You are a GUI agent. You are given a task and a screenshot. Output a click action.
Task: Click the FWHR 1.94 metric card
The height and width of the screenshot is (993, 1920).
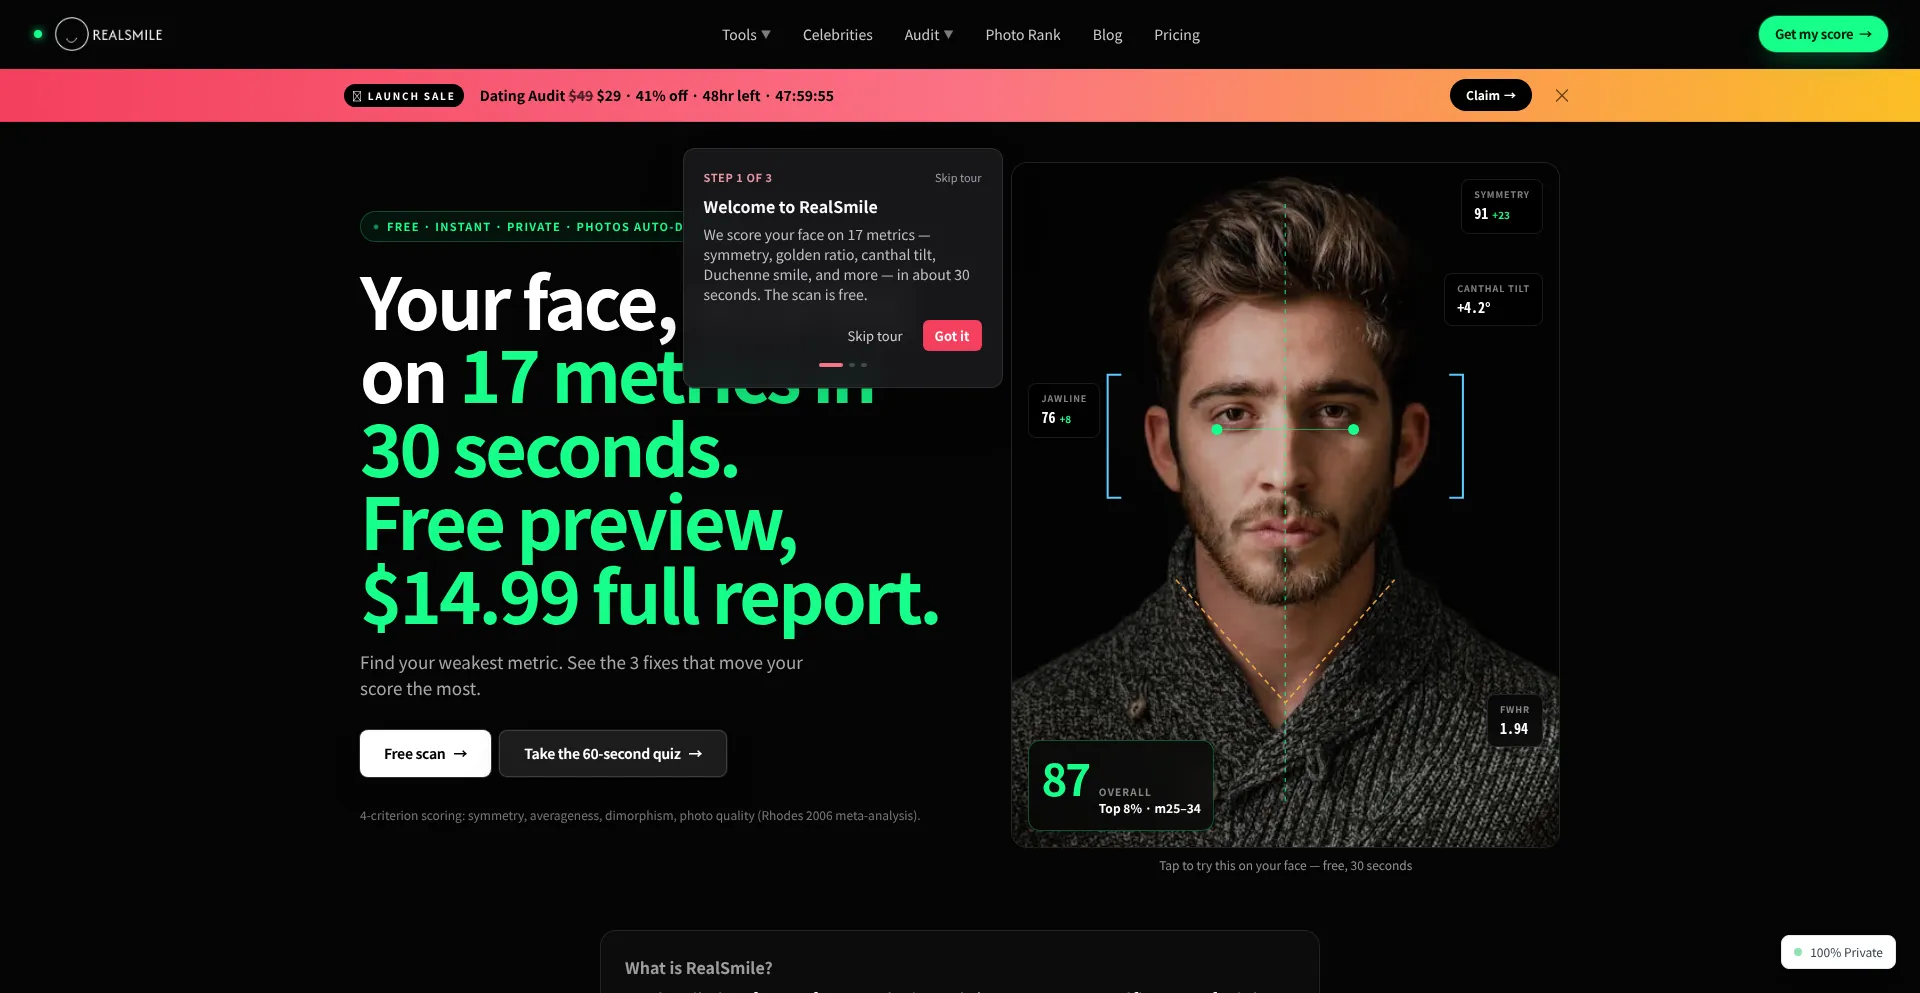click(x=1514, y=720)
